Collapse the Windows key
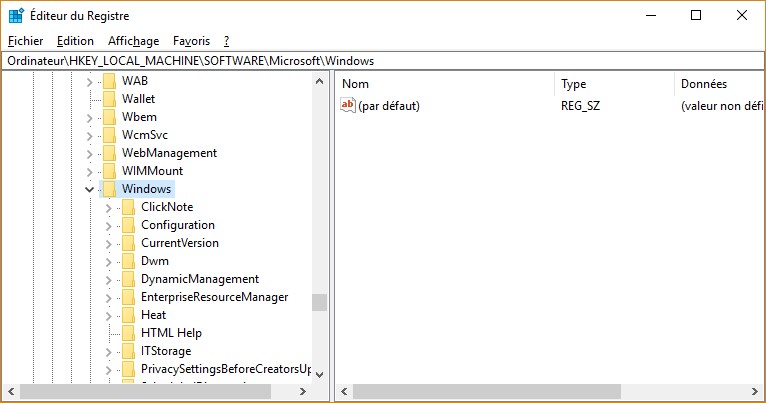The image size is (766, 403). point(89,189)
